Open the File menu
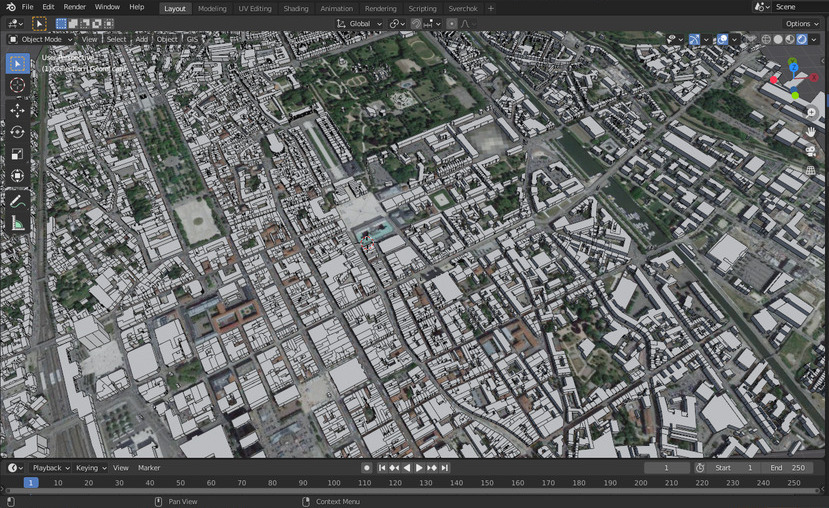Screen dimensions: 829x508 tap(27, 7)
